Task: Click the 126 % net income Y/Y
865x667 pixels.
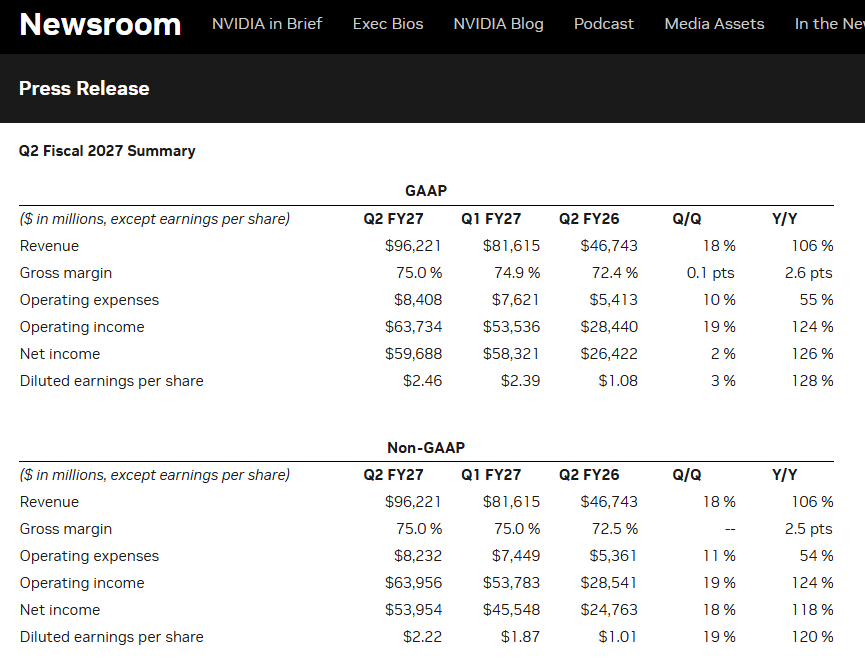Action: [x=813, y=354]
